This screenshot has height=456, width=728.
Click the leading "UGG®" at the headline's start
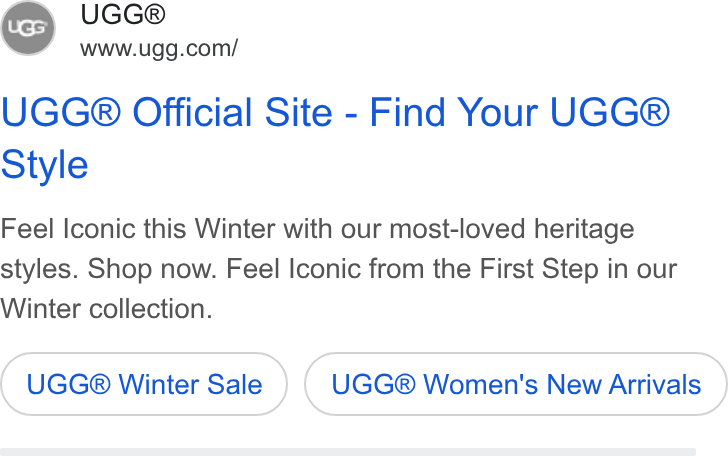[x=61, y=112]
